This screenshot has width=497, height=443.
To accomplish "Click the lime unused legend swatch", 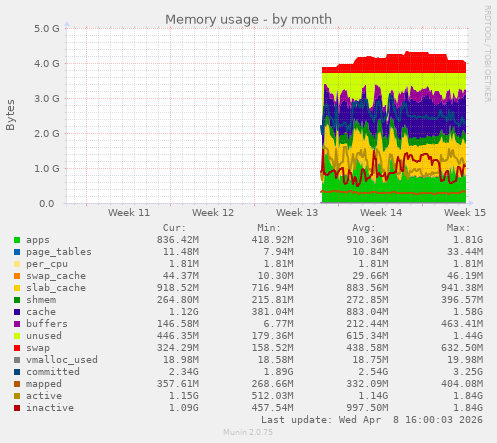I will click(x=17, y=336).
